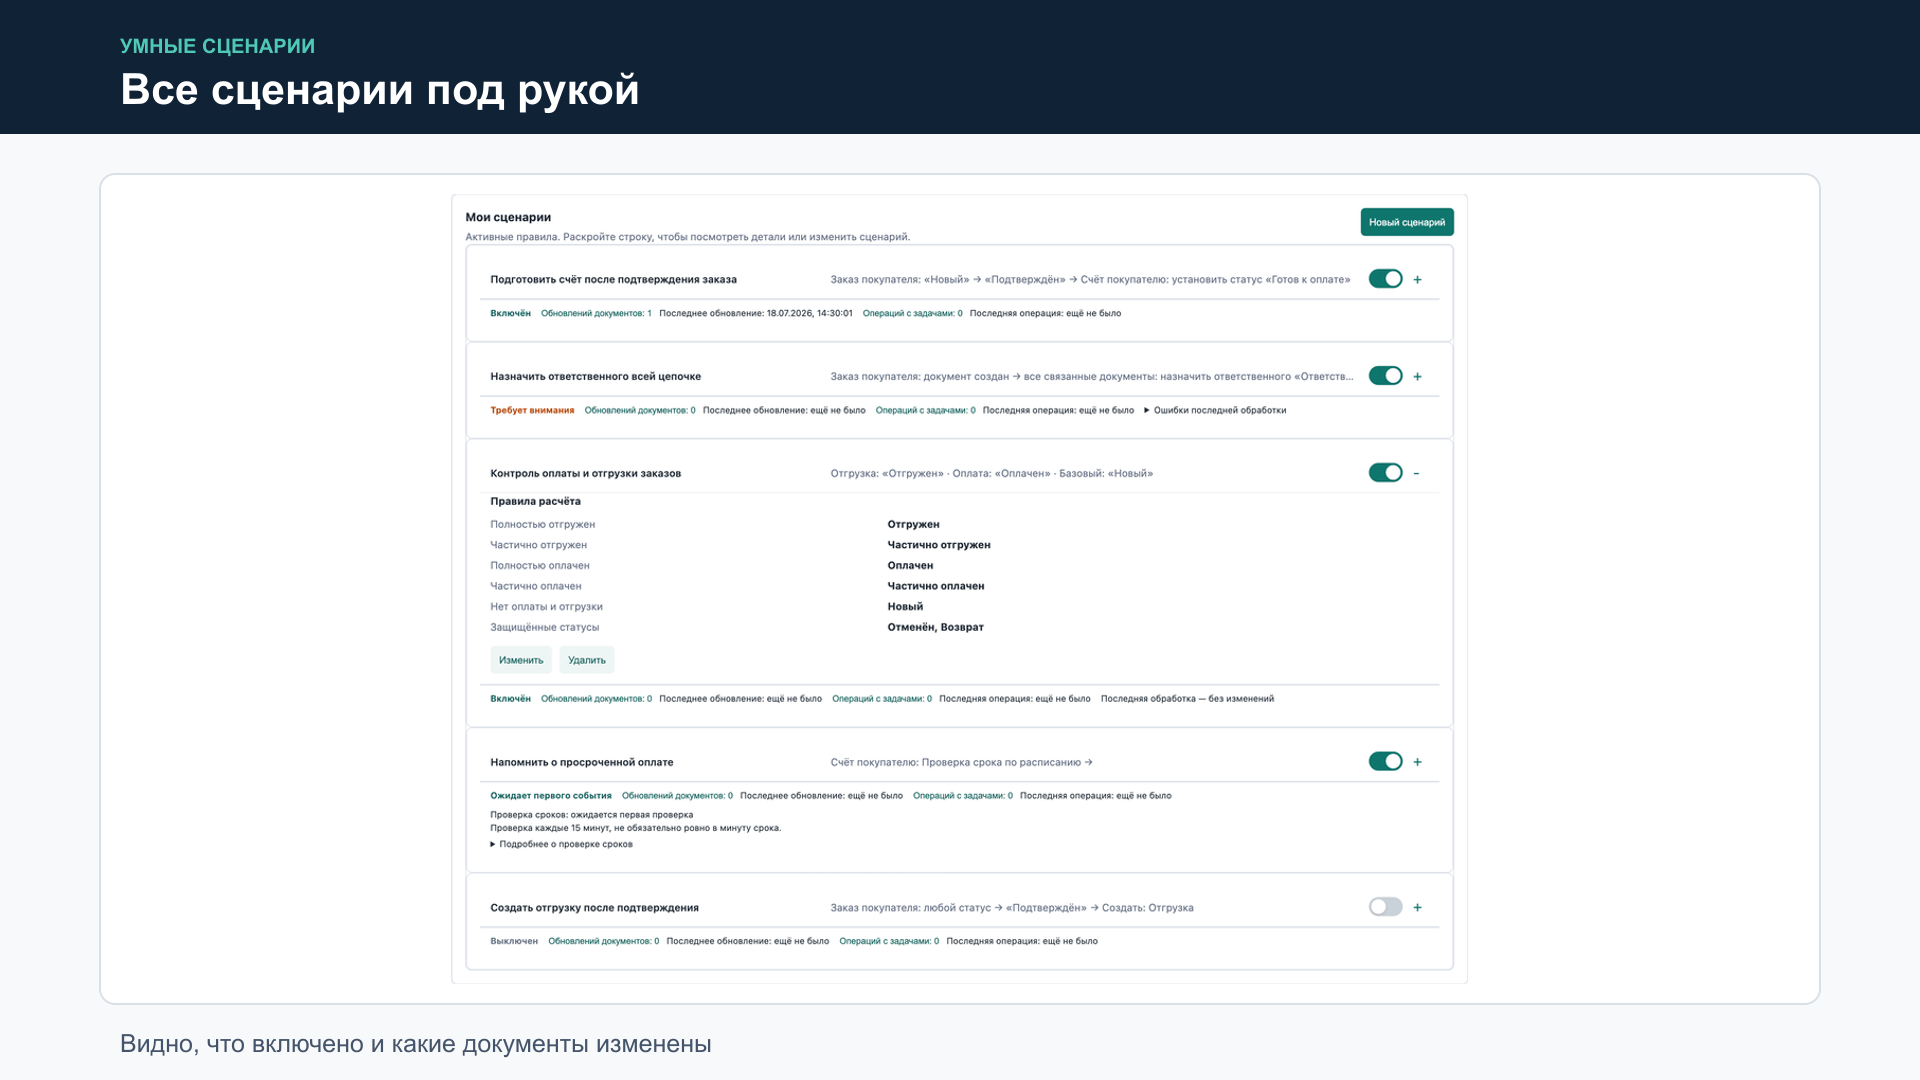Viewport: 1920px width, 1080px height.
Task: Select the «Создать отгрузку после подтверждения» title
Action: point(594,908)
